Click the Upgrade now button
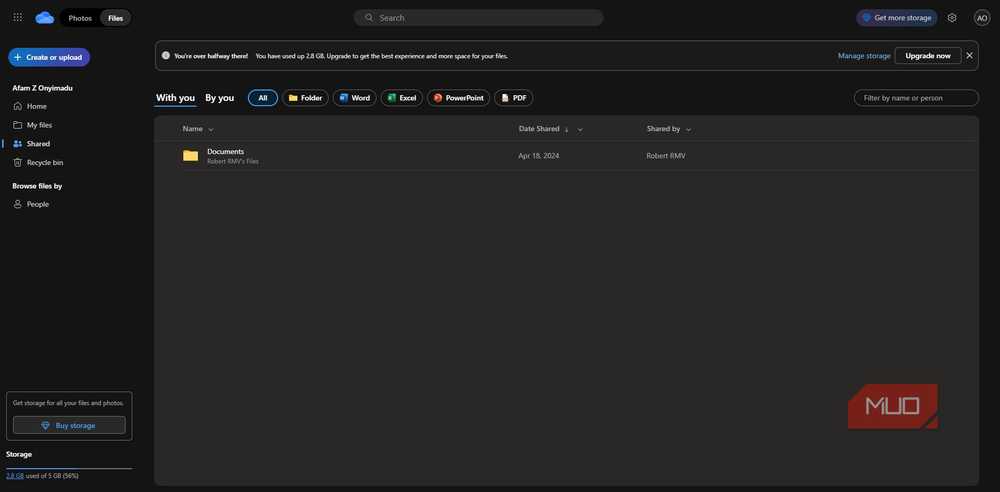Viewport: 1000px width, 492px height. 928,56
